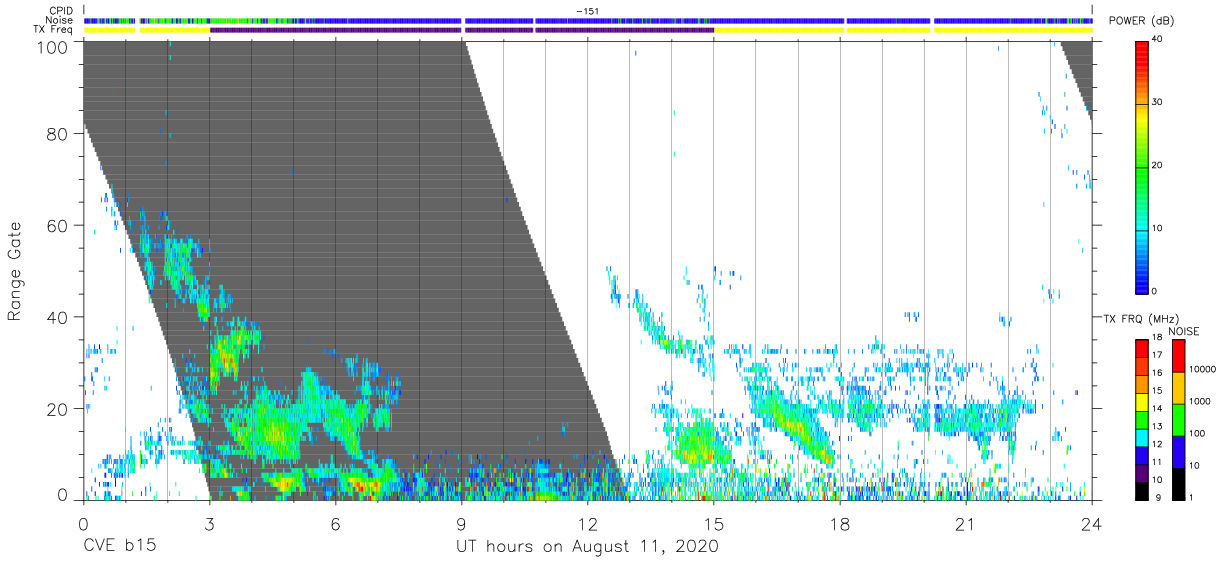Click x-axis tick label '18'

pyautogui.click(x=840, y=525)
